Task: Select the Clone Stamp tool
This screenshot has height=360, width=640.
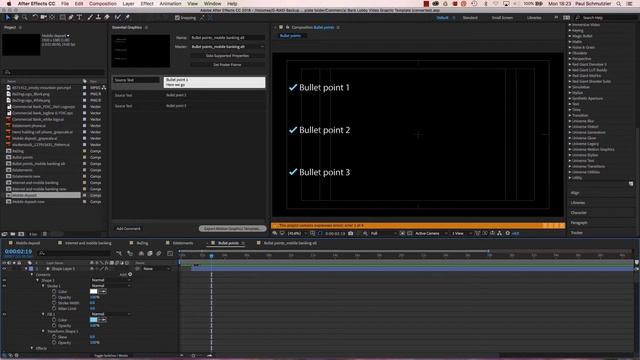Action: coord(98,17)
